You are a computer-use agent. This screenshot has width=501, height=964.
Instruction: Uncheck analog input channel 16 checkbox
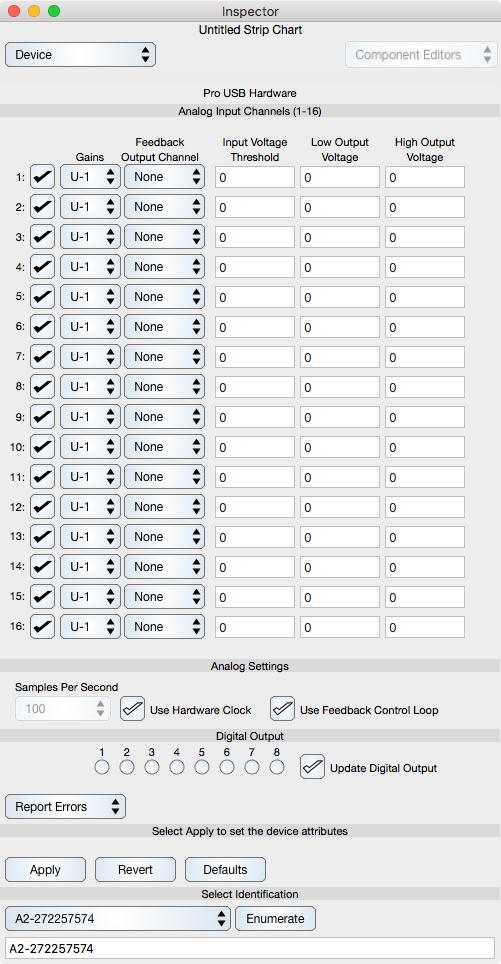(42, 627)
